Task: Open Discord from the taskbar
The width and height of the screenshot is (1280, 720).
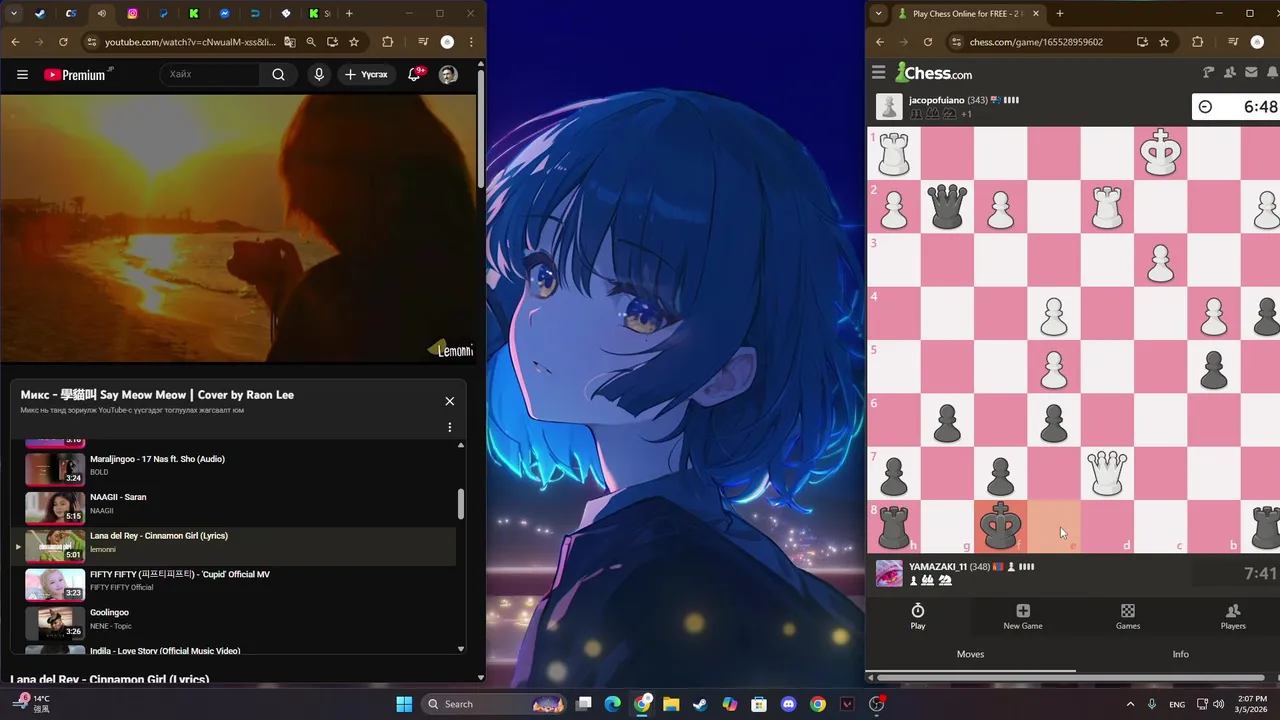Action: pos(789,704)
